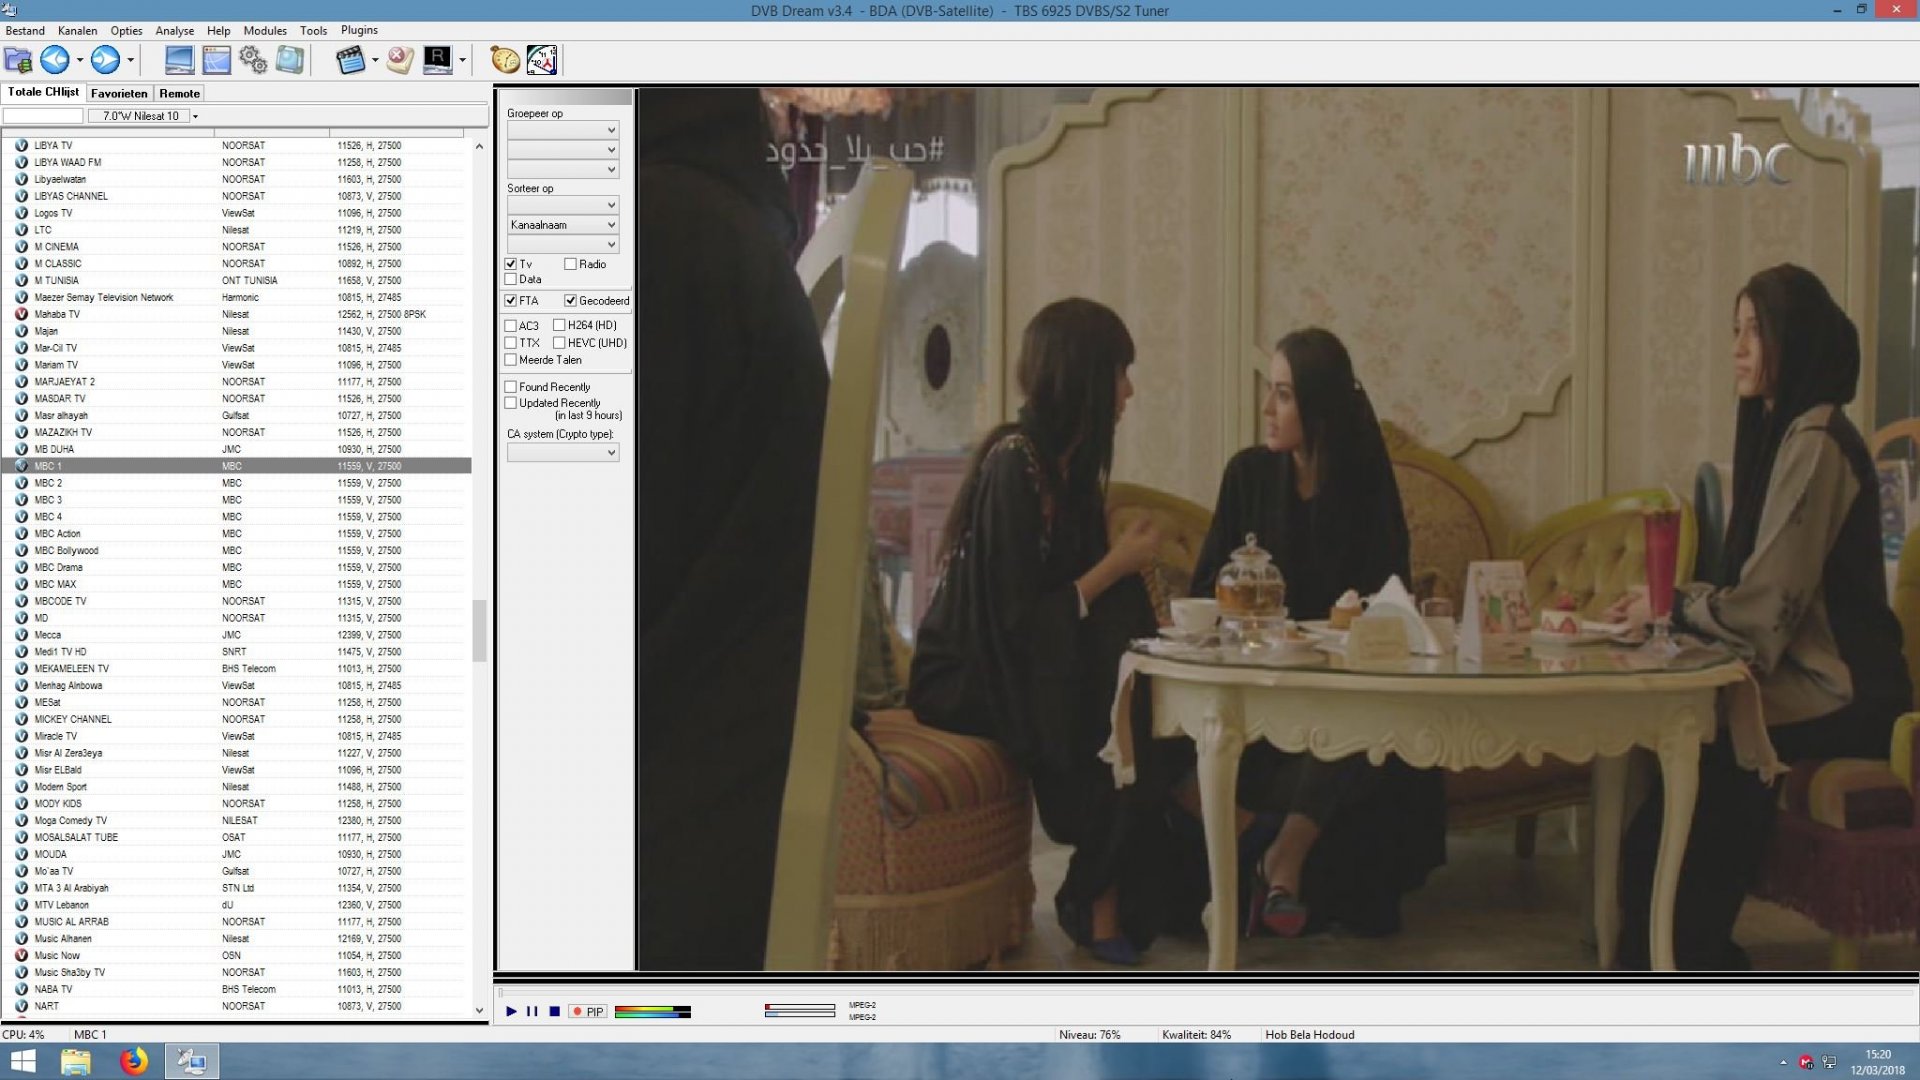1920x1080 pixels.
Task: Click the blue back navigation arrow
Action: [x=53, y=60]
